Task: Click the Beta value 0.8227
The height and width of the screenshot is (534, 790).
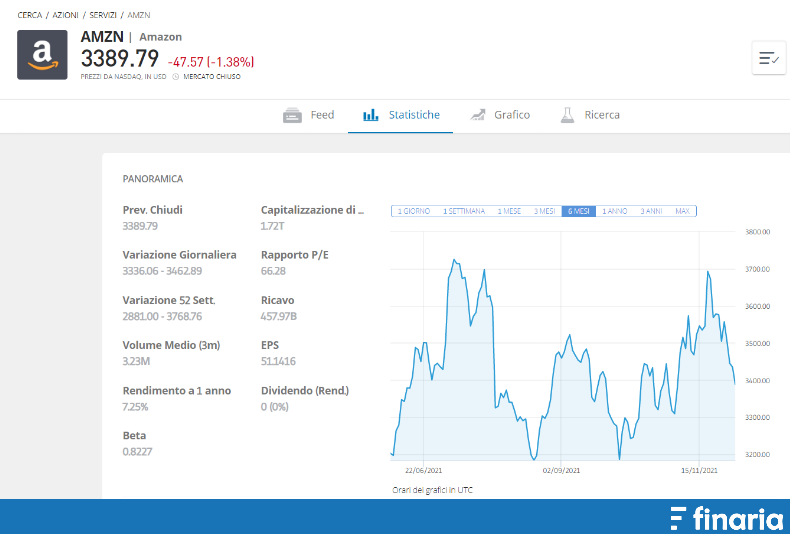Action: click(x=137, y=451)
